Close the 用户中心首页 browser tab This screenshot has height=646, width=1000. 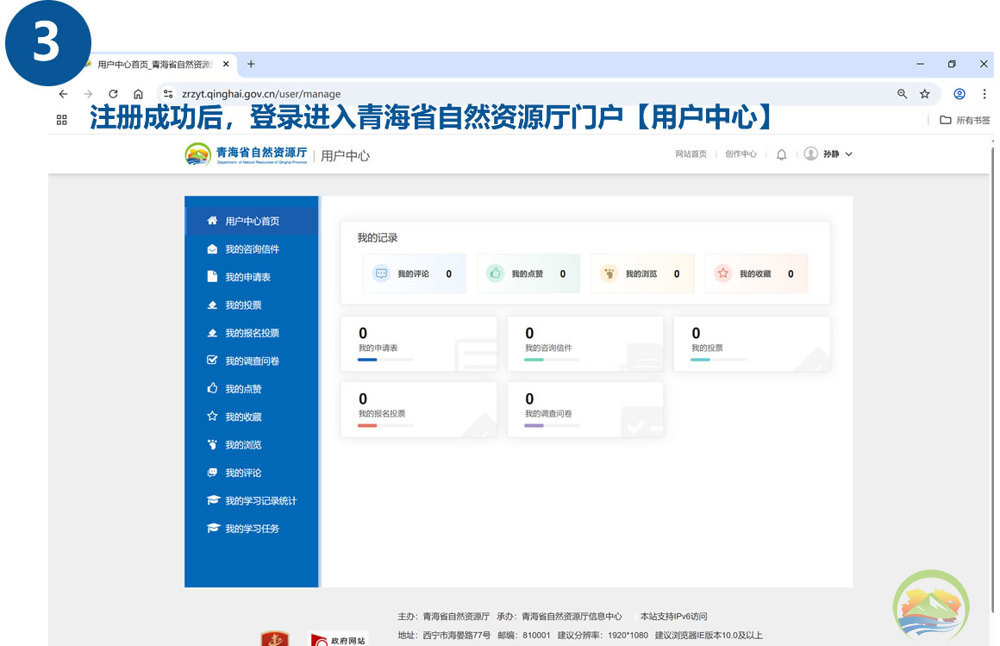tap(226, 64)
